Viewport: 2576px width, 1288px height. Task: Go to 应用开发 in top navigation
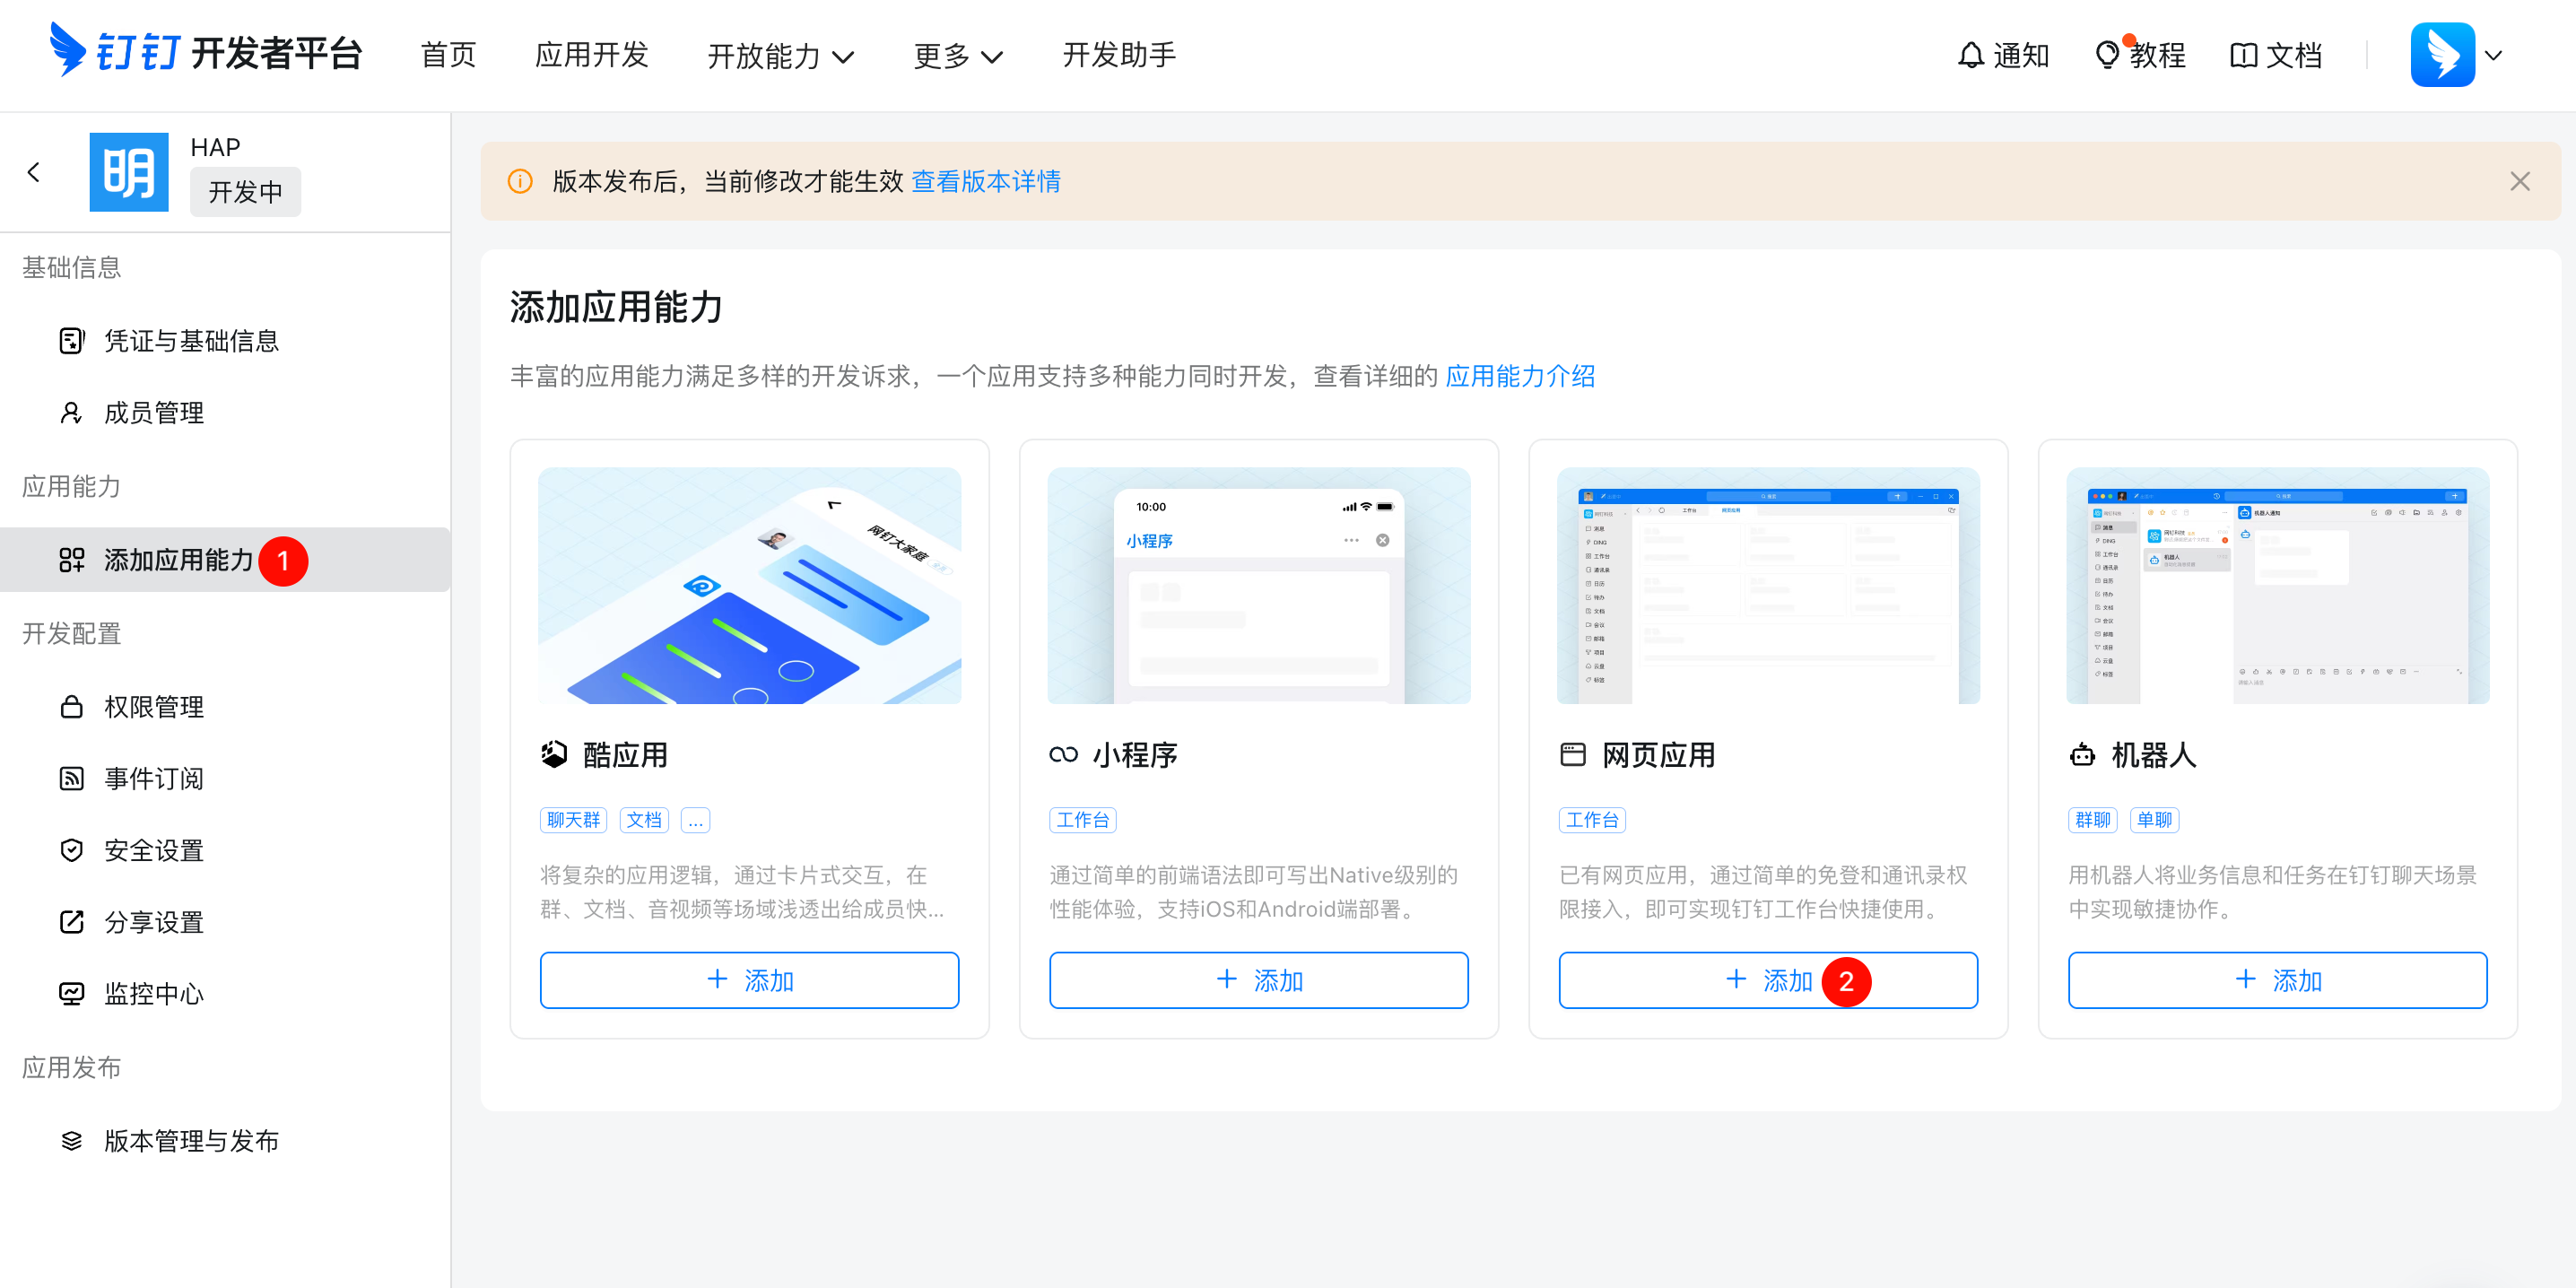click(x=591, y=55)
